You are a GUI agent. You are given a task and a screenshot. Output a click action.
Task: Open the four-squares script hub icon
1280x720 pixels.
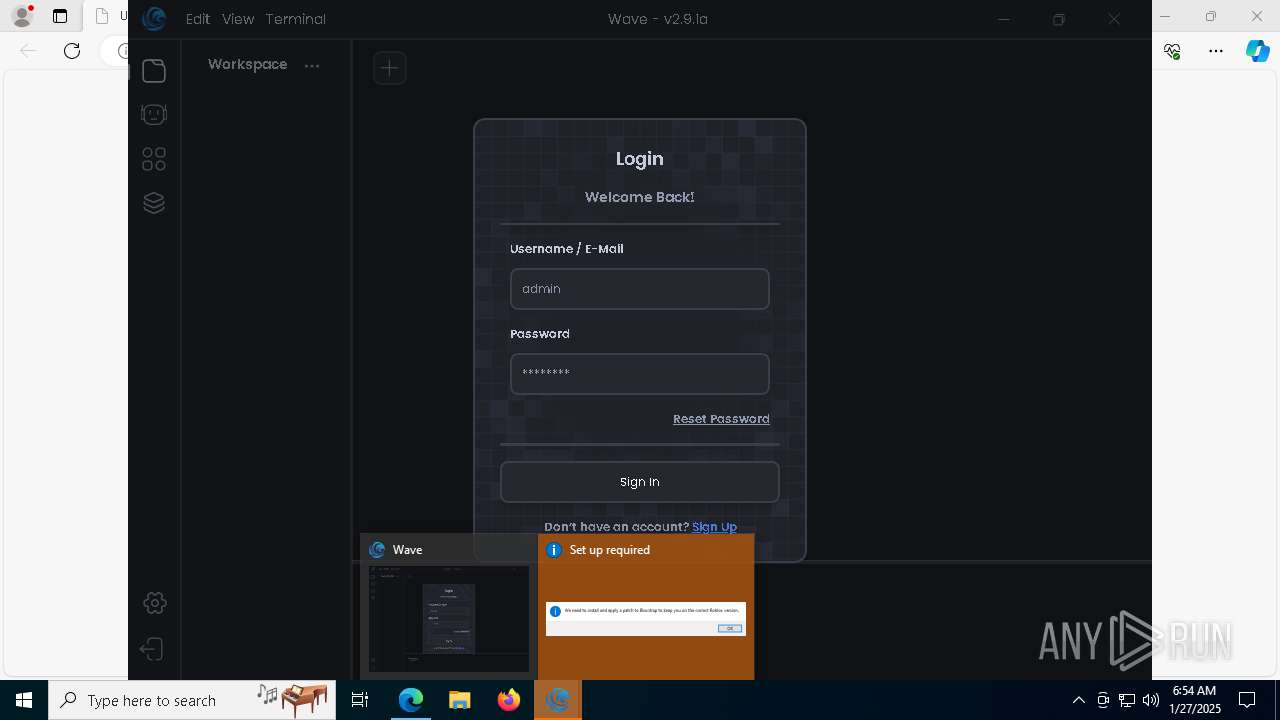point(153,159)
